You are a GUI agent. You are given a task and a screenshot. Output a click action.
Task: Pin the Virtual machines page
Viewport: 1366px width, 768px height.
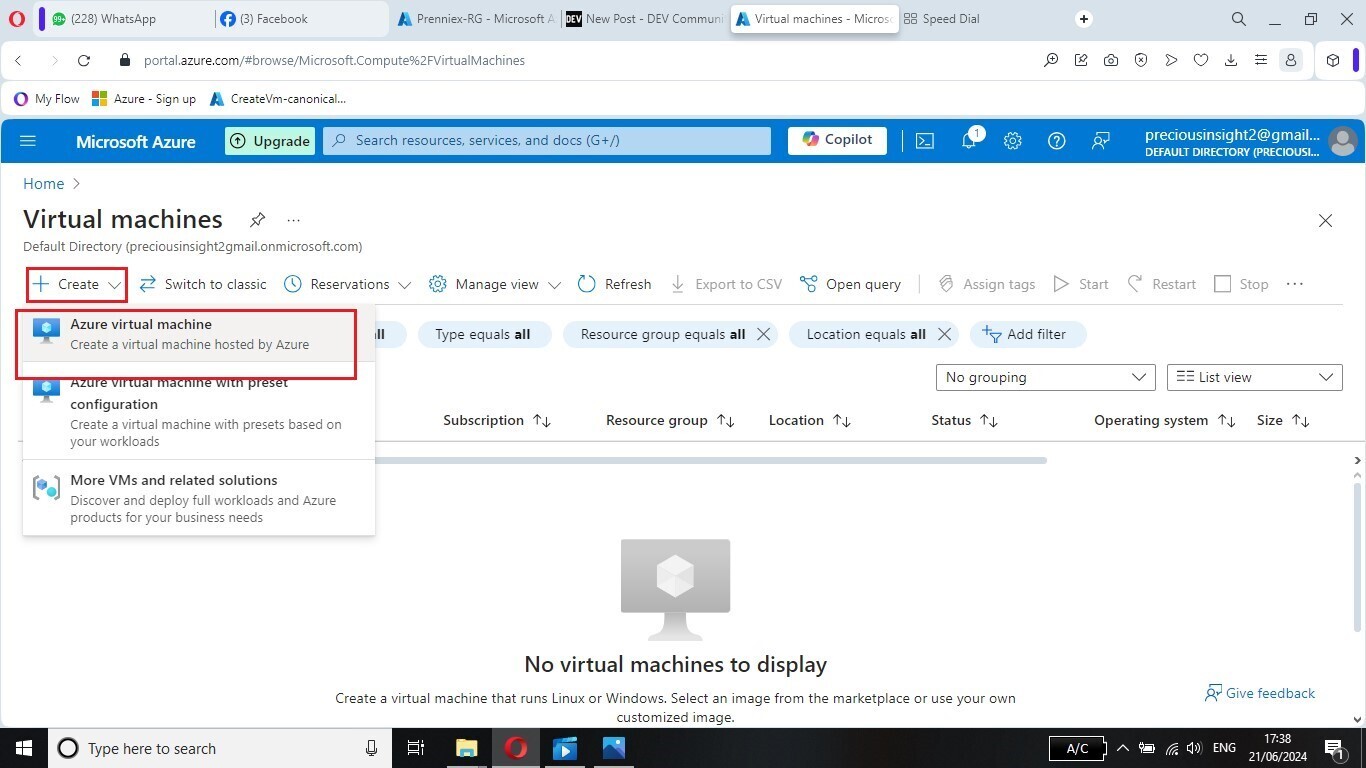257,220
